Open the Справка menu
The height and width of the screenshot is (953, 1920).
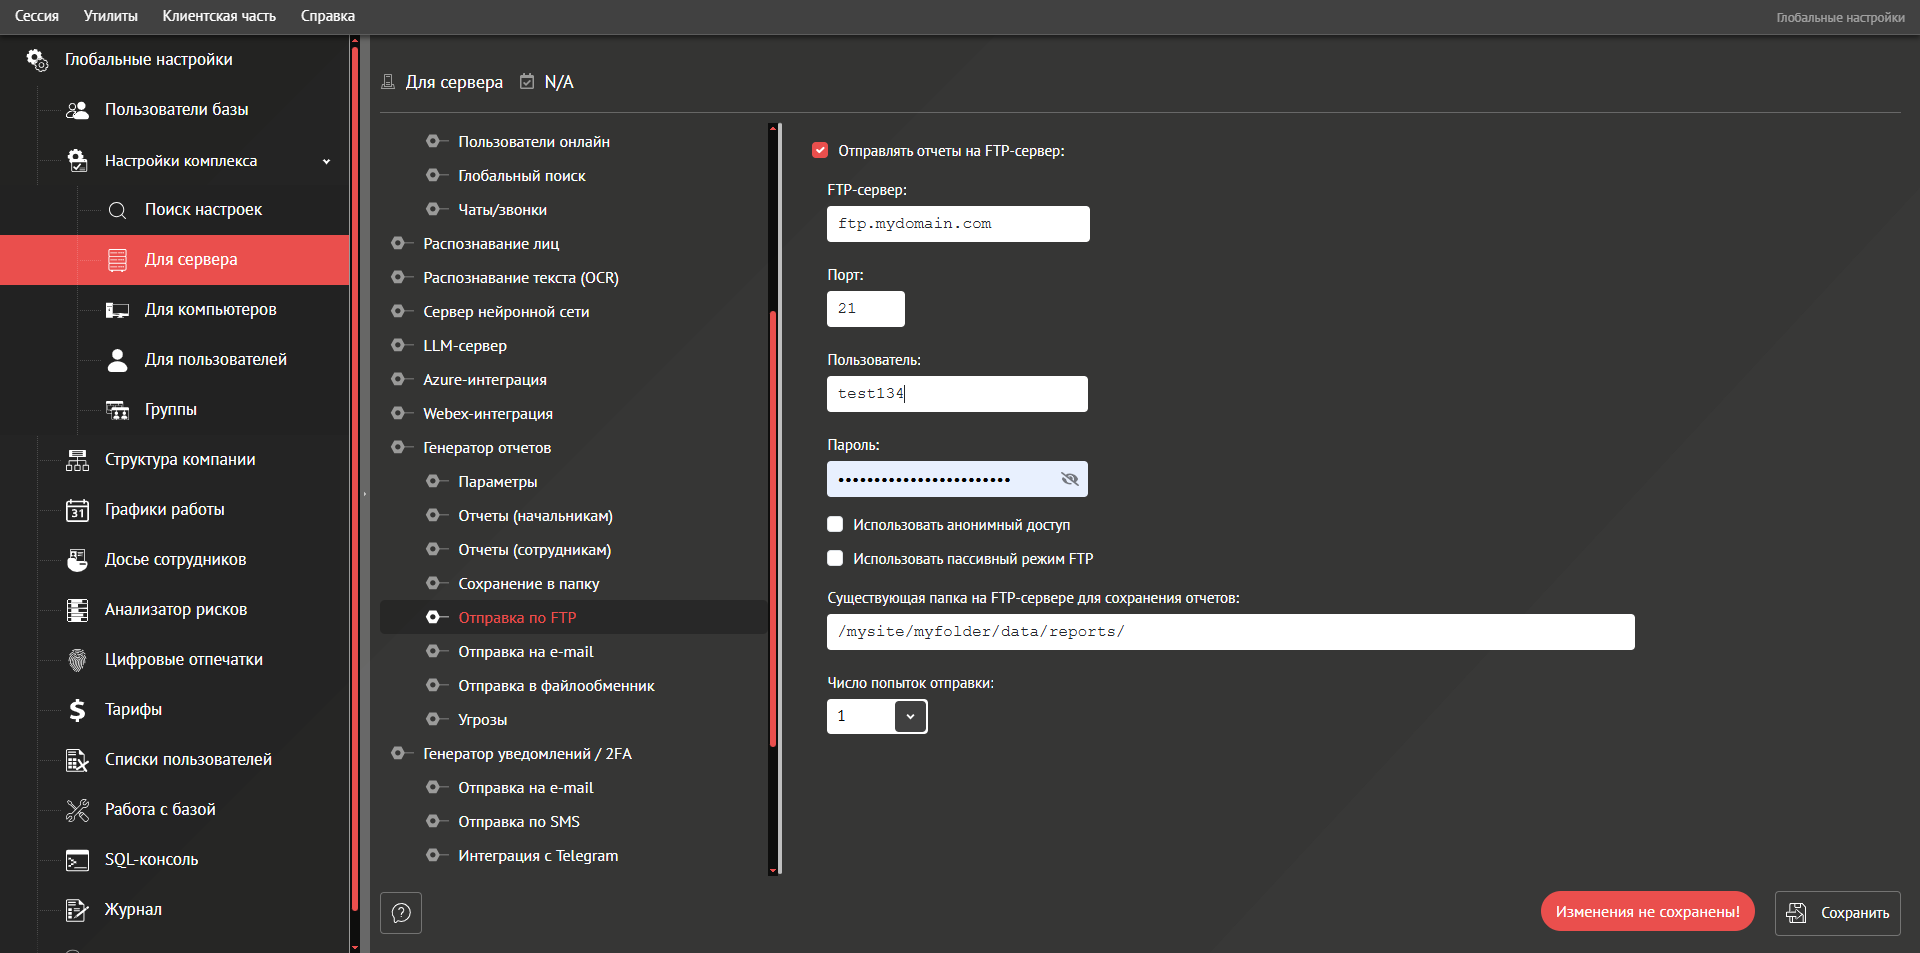click(327, 16)
